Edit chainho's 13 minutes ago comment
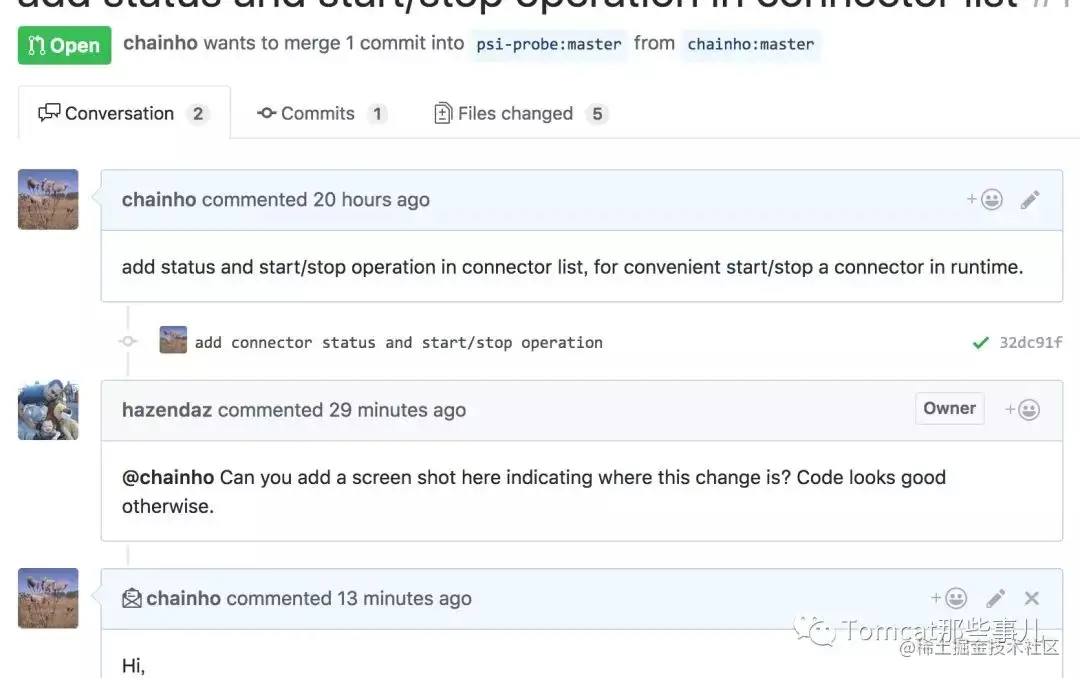This screenshot has width=1080, height=678. click(996, 598)
